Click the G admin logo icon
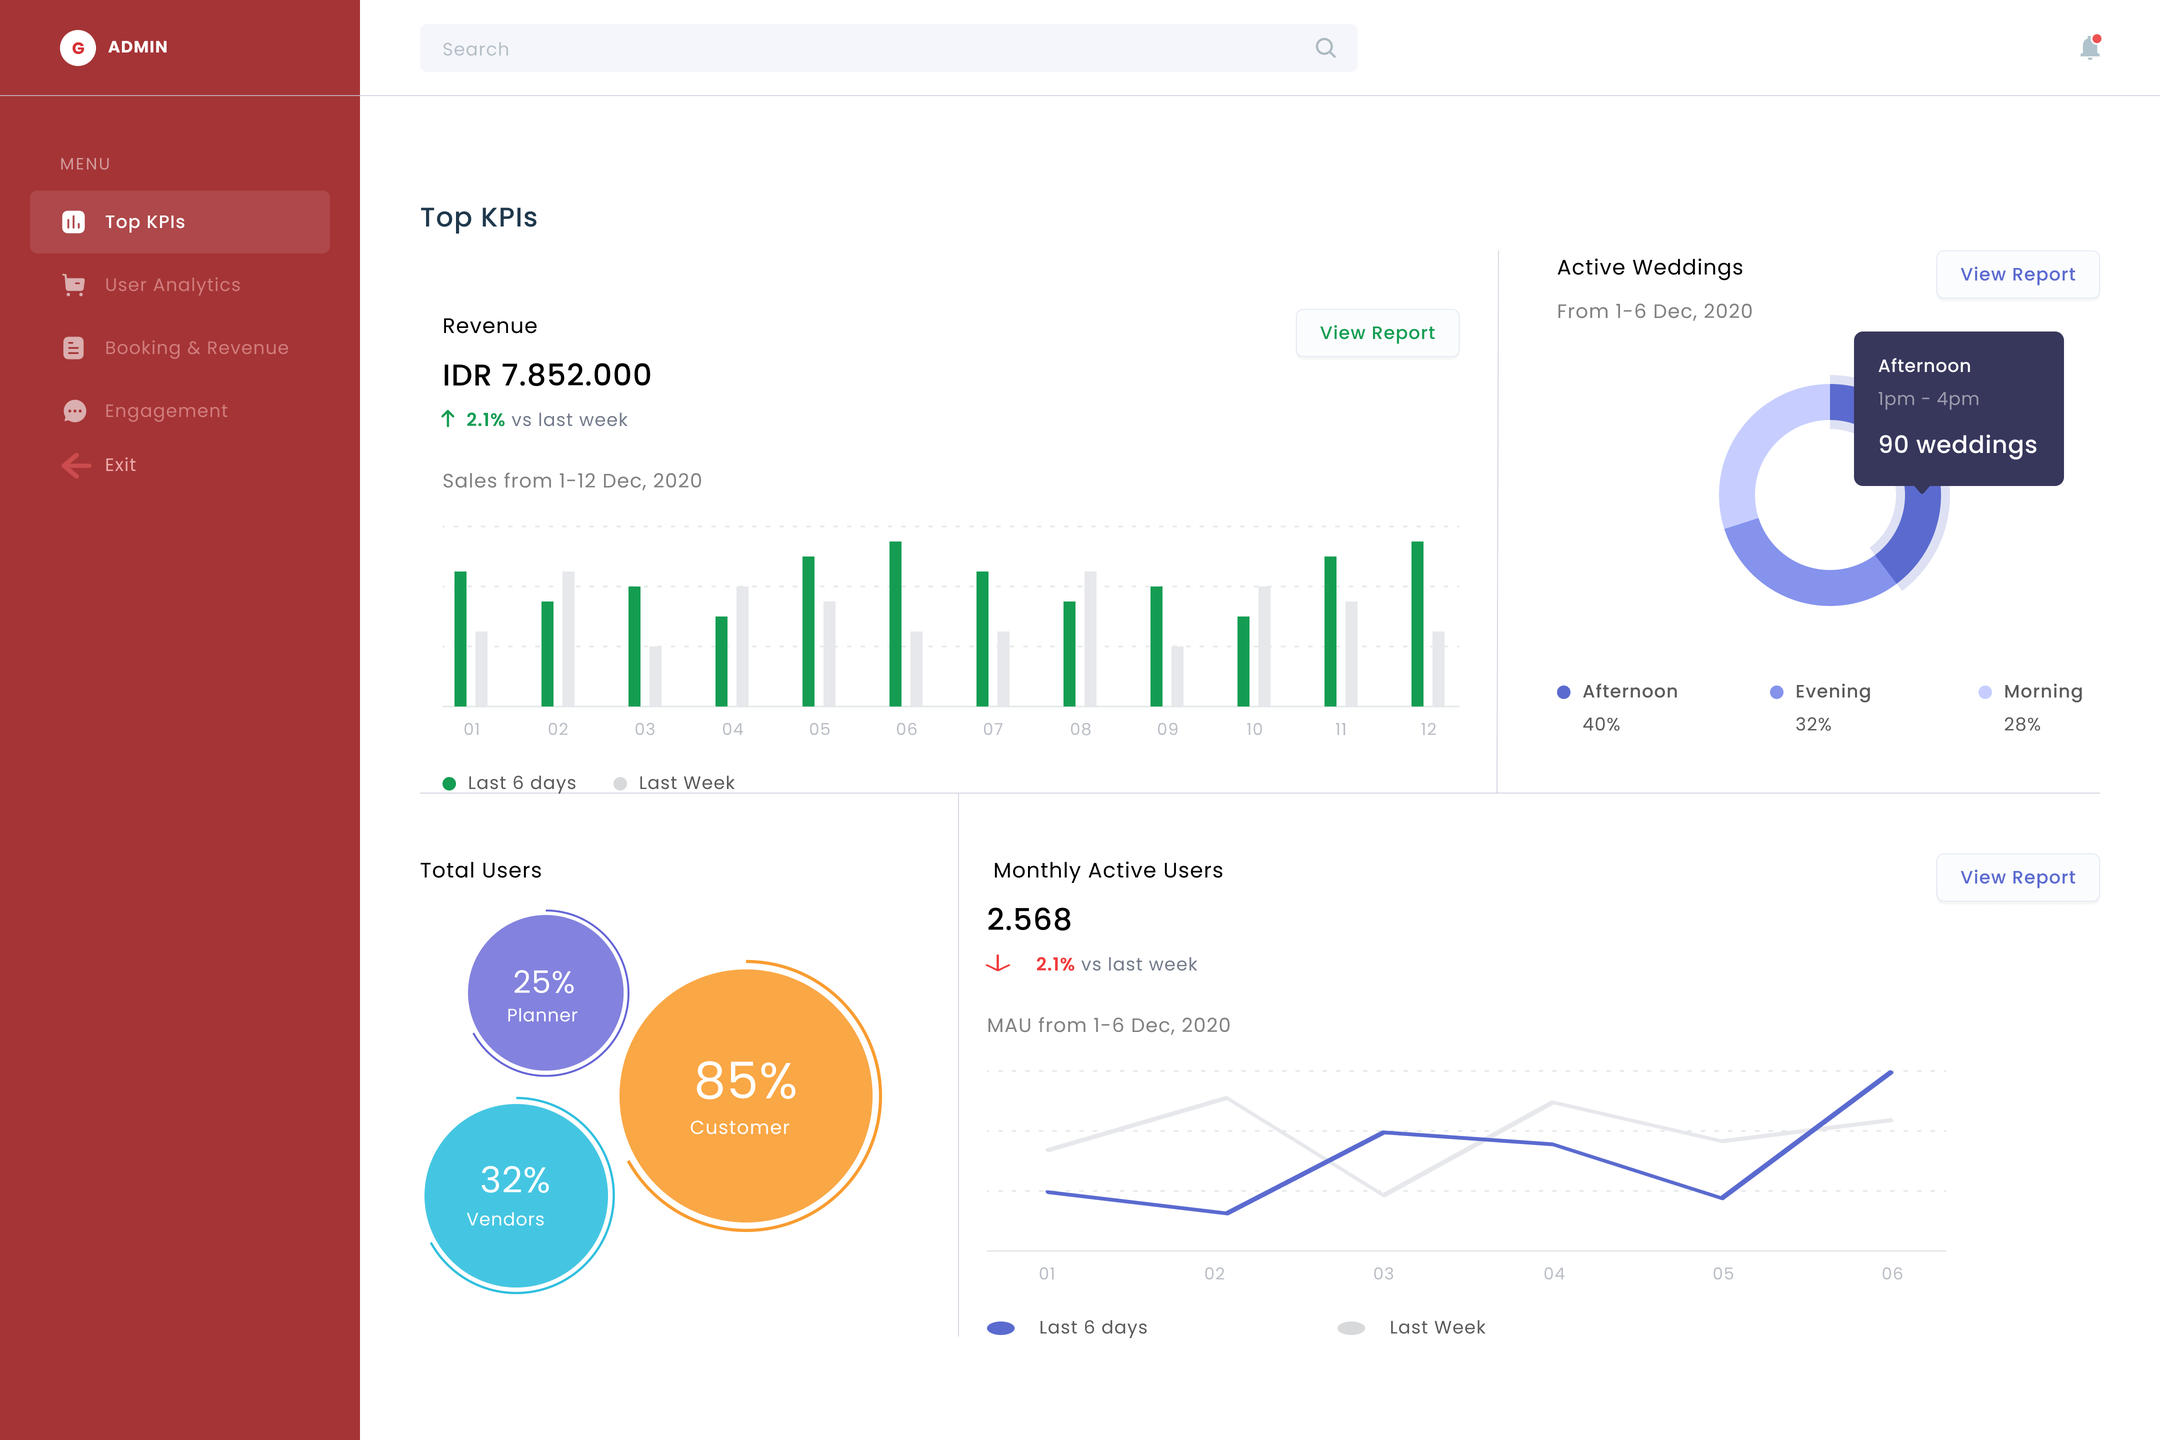Viewport: 2160px width, 1440px height. [77, 47]
